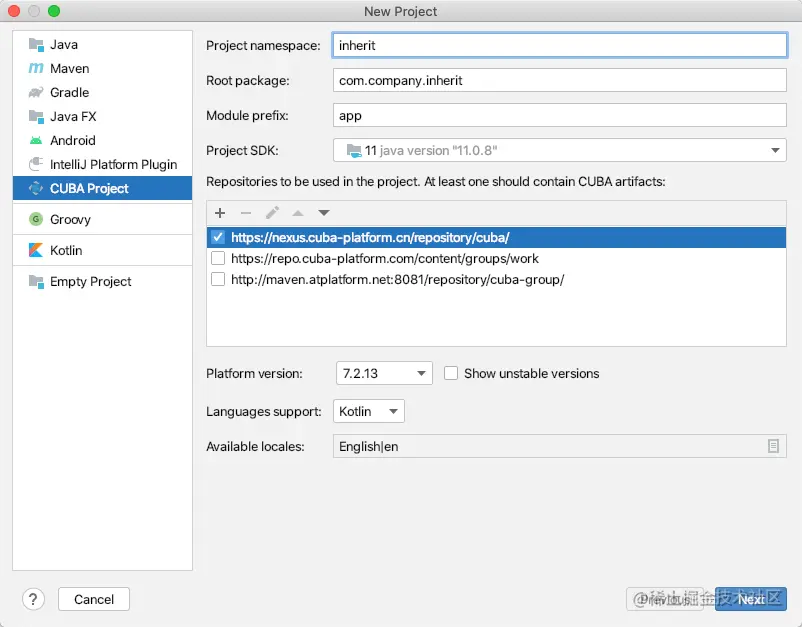Open the Languages support Kotlin dropdown
The width and height of the screenshot is (802, 627).
click(368, 411)
